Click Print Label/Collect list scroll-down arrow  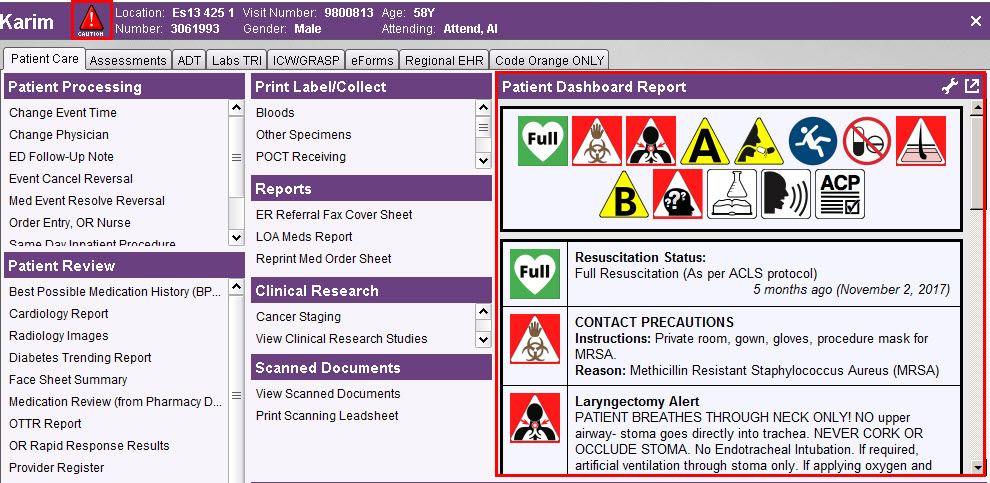pos(484,160)
